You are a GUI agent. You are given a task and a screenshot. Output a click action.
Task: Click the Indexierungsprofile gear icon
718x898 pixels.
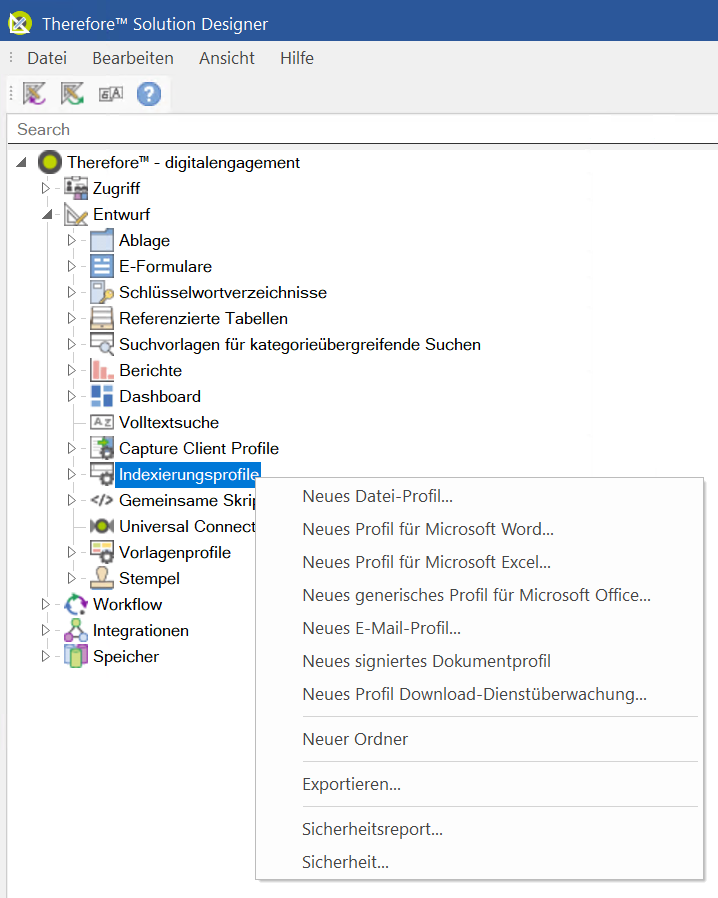coord(102,474)
